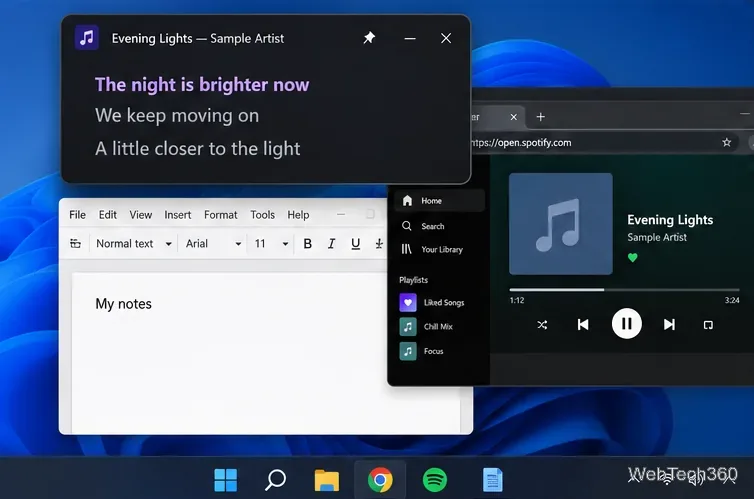Screen dimensions: 754x499
Task: Open the File menu in the document editor
Action: click(x=77, y=215)
